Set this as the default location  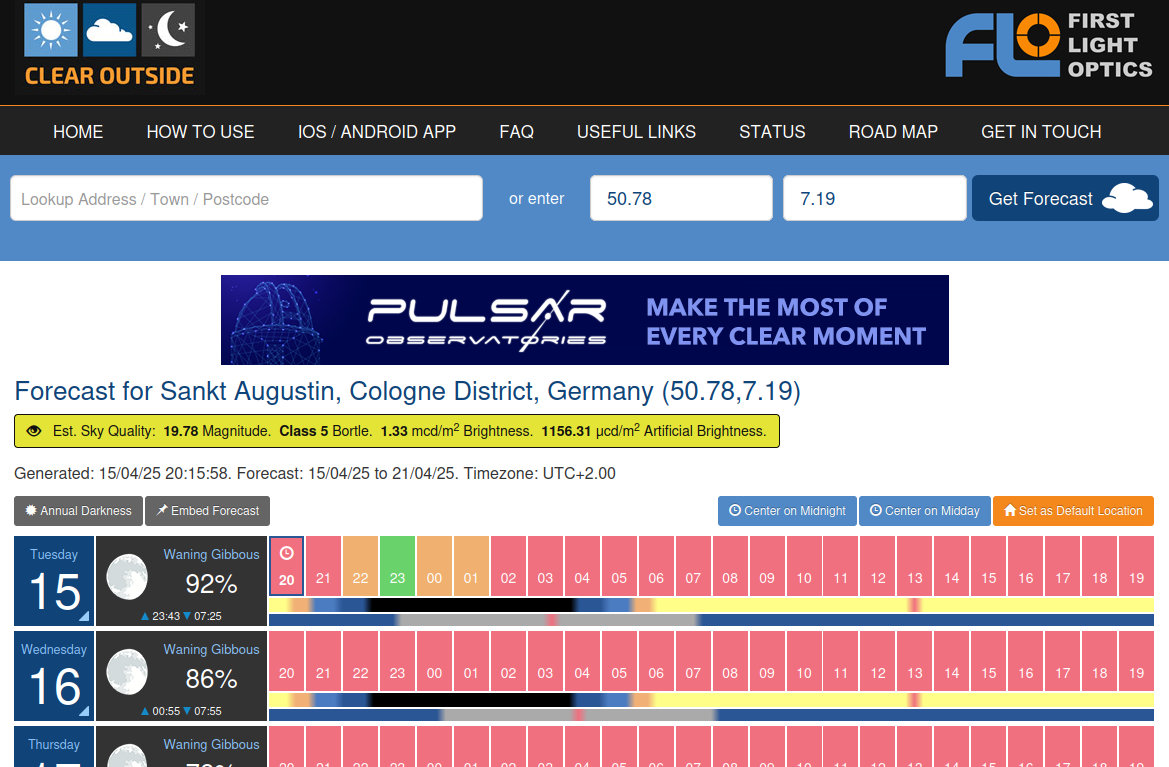tap(1074, 511)
